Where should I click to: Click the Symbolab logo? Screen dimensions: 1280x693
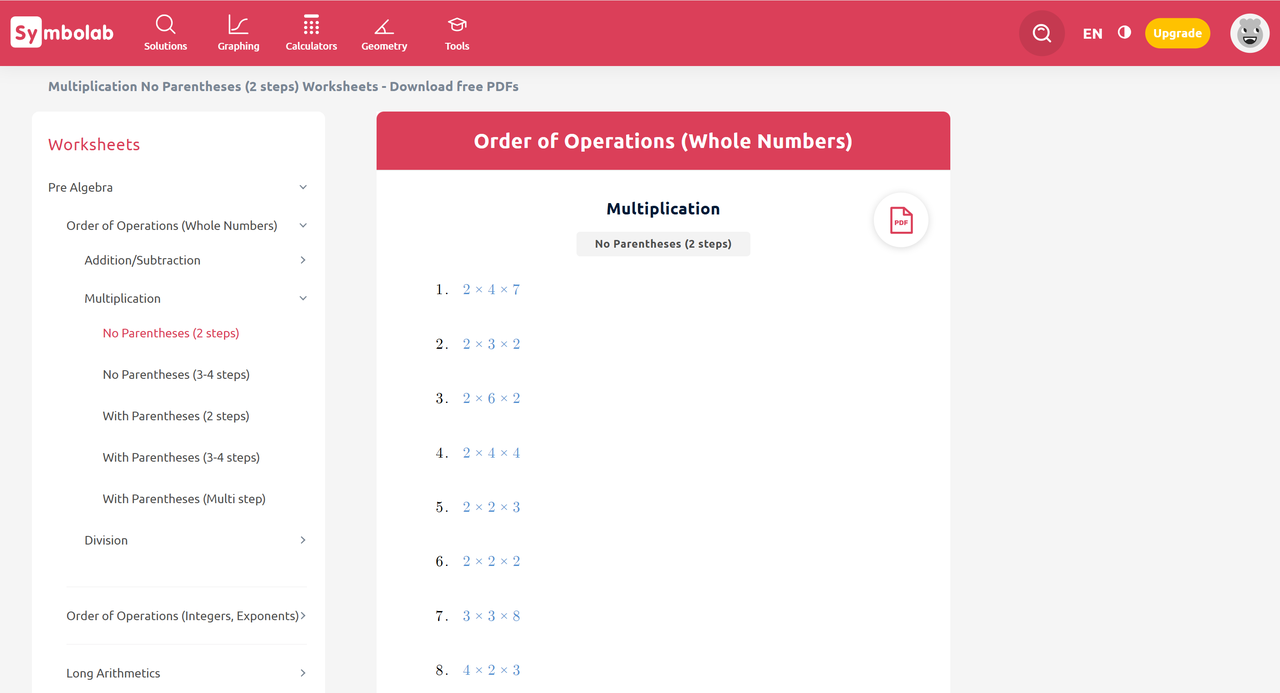(x=62, y=33)
